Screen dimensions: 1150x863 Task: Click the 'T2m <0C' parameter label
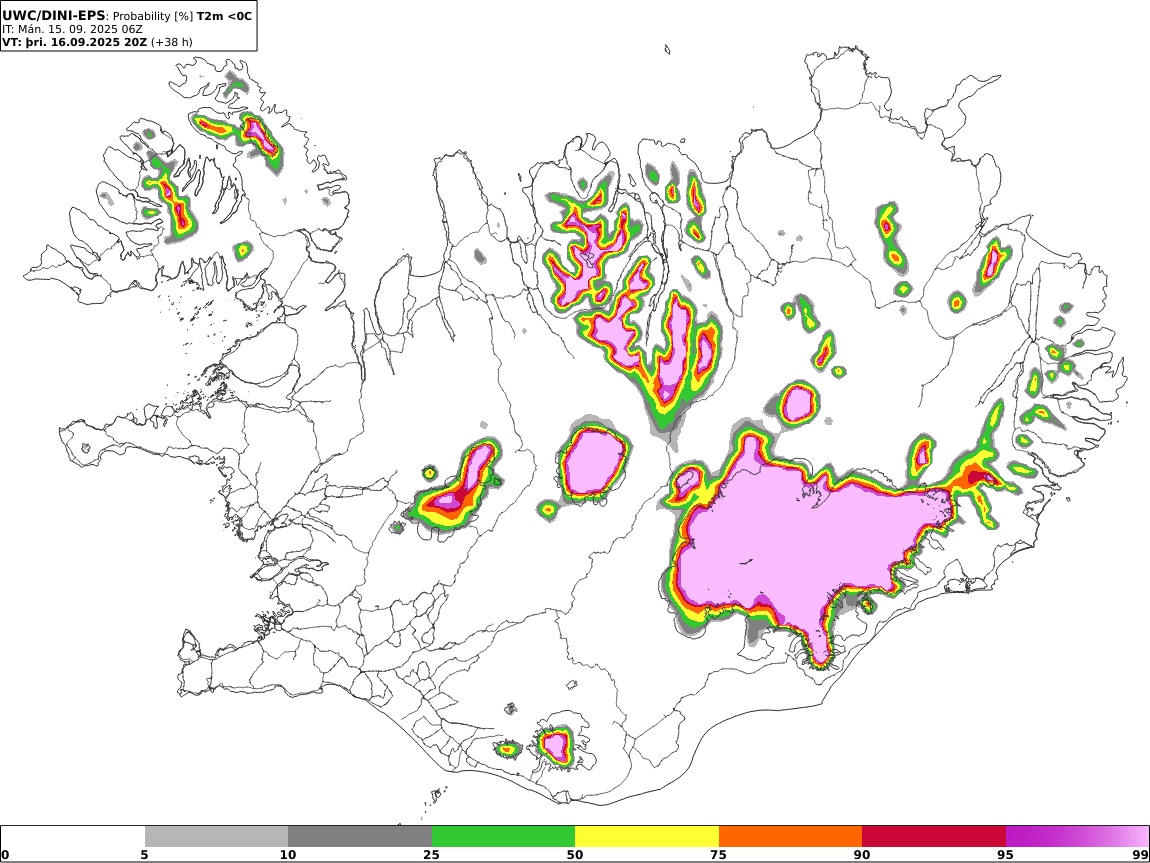click(224, 15)
